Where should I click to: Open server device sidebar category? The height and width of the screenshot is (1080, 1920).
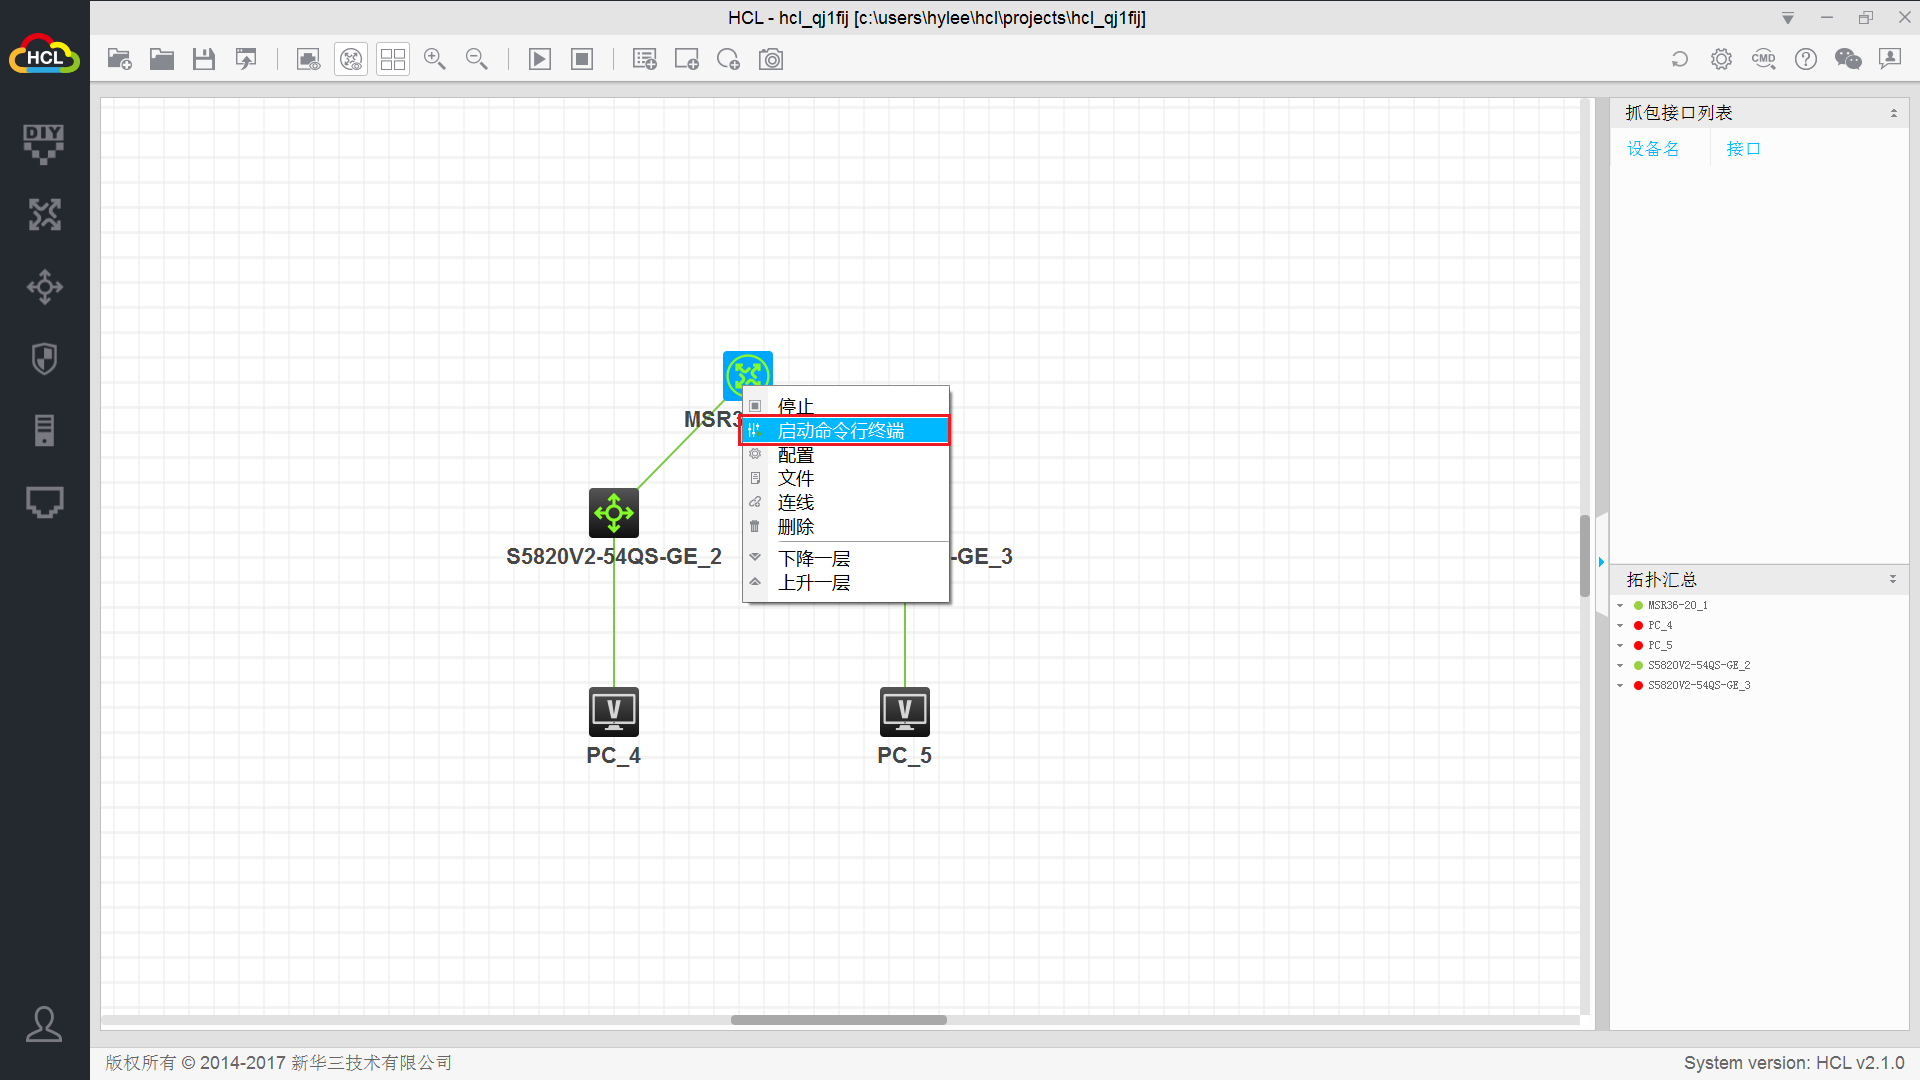(x=44, y=431)
